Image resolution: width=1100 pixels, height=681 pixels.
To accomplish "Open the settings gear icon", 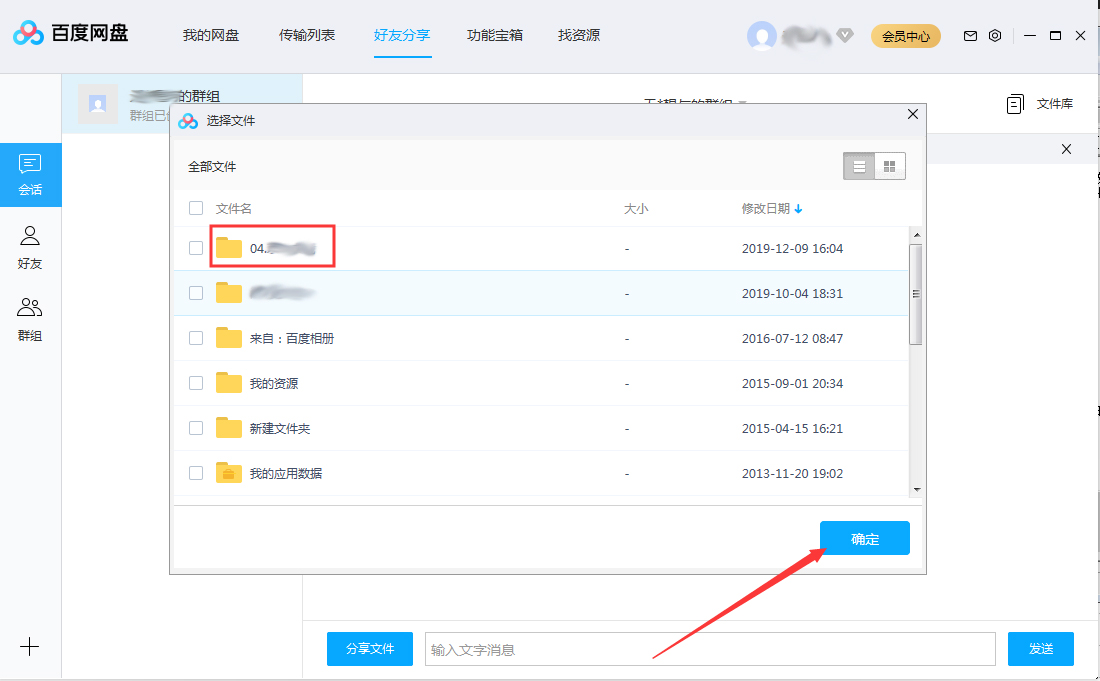I will [995, 35].
